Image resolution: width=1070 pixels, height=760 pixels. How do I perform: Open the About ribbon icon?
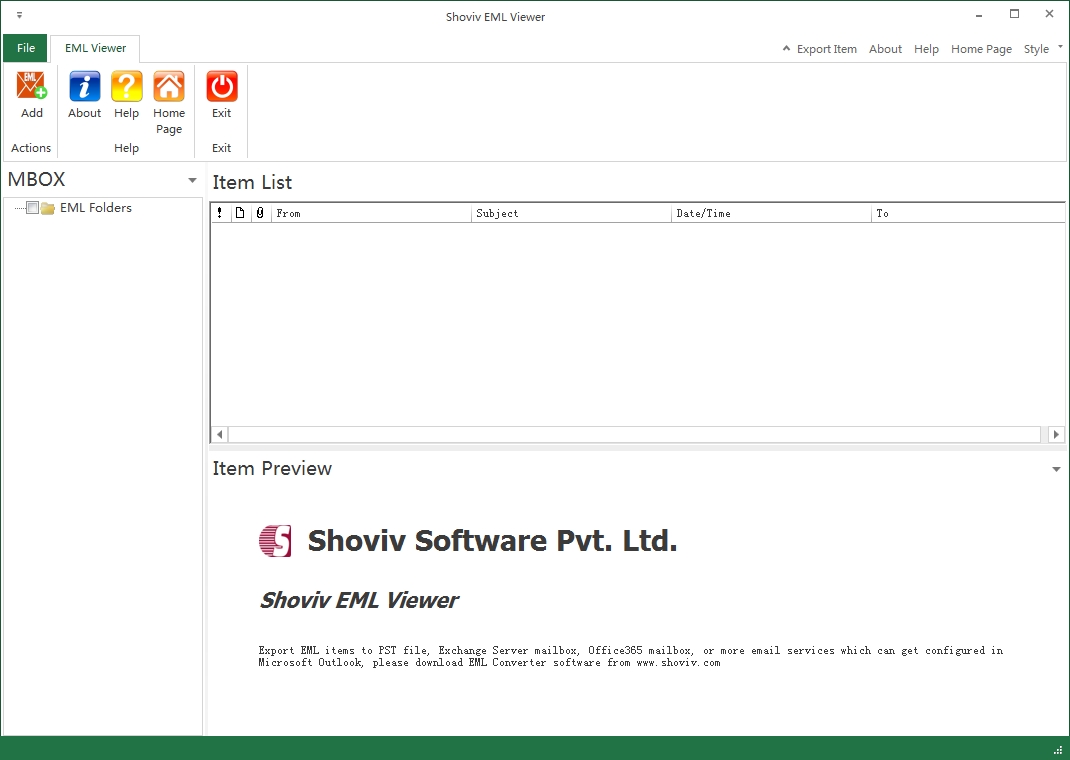coord(84,86)
